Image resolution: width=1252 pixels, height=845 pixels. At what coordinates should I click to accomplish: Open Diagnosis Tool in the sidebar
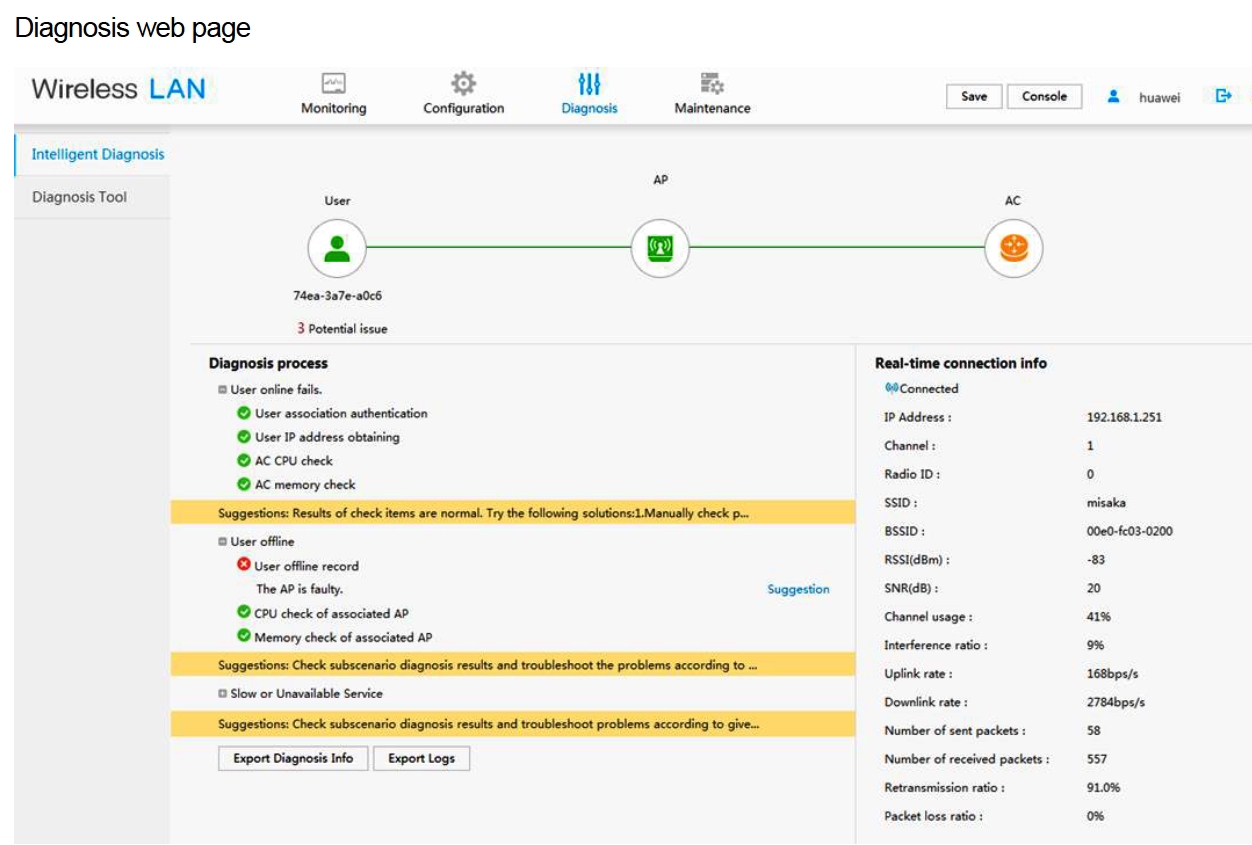[80, 197]
